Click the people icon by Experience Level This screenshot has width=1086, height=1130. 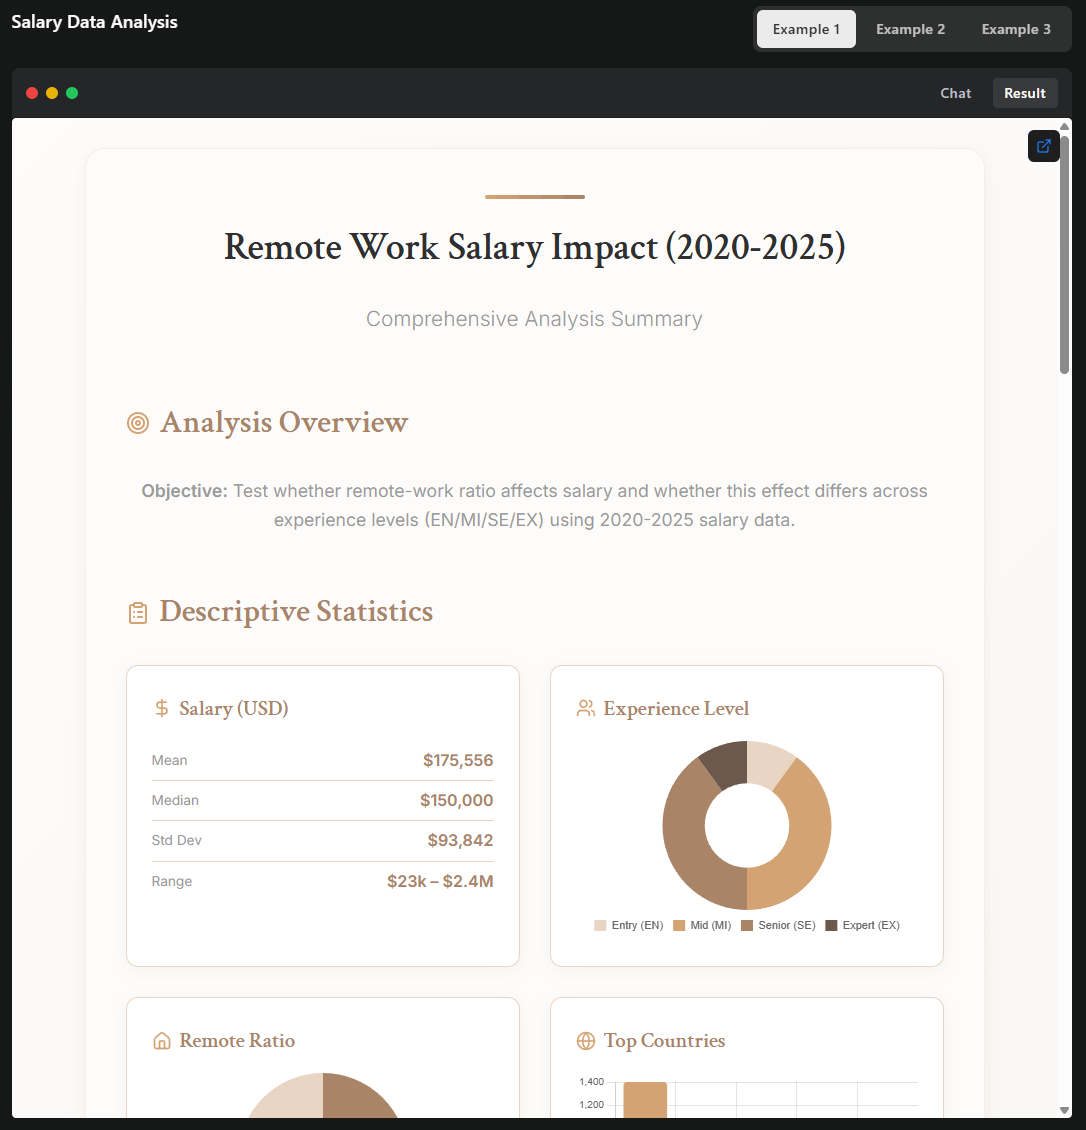click(x=586, y=709)
